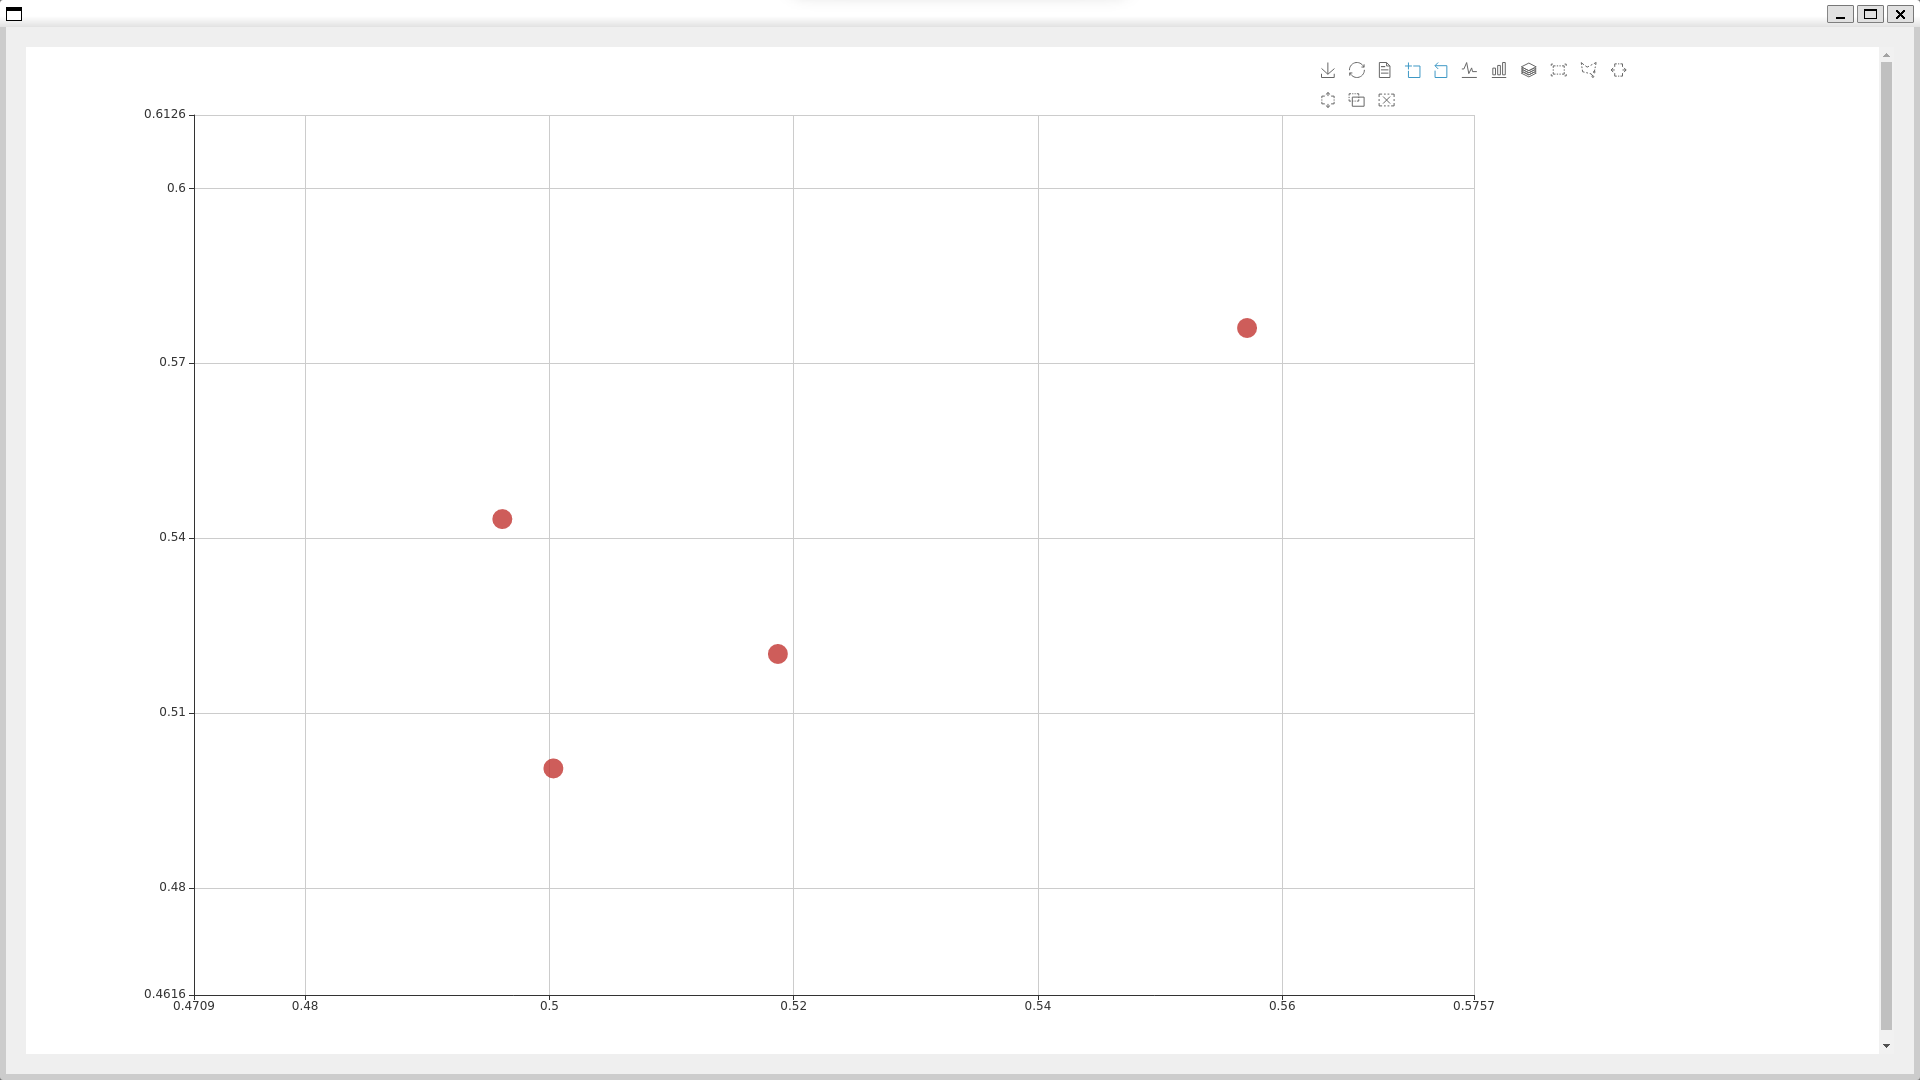Click the lowest scatter point near x 0.5
Viewport: 1920px width, 1080px height.
(553, 768)
